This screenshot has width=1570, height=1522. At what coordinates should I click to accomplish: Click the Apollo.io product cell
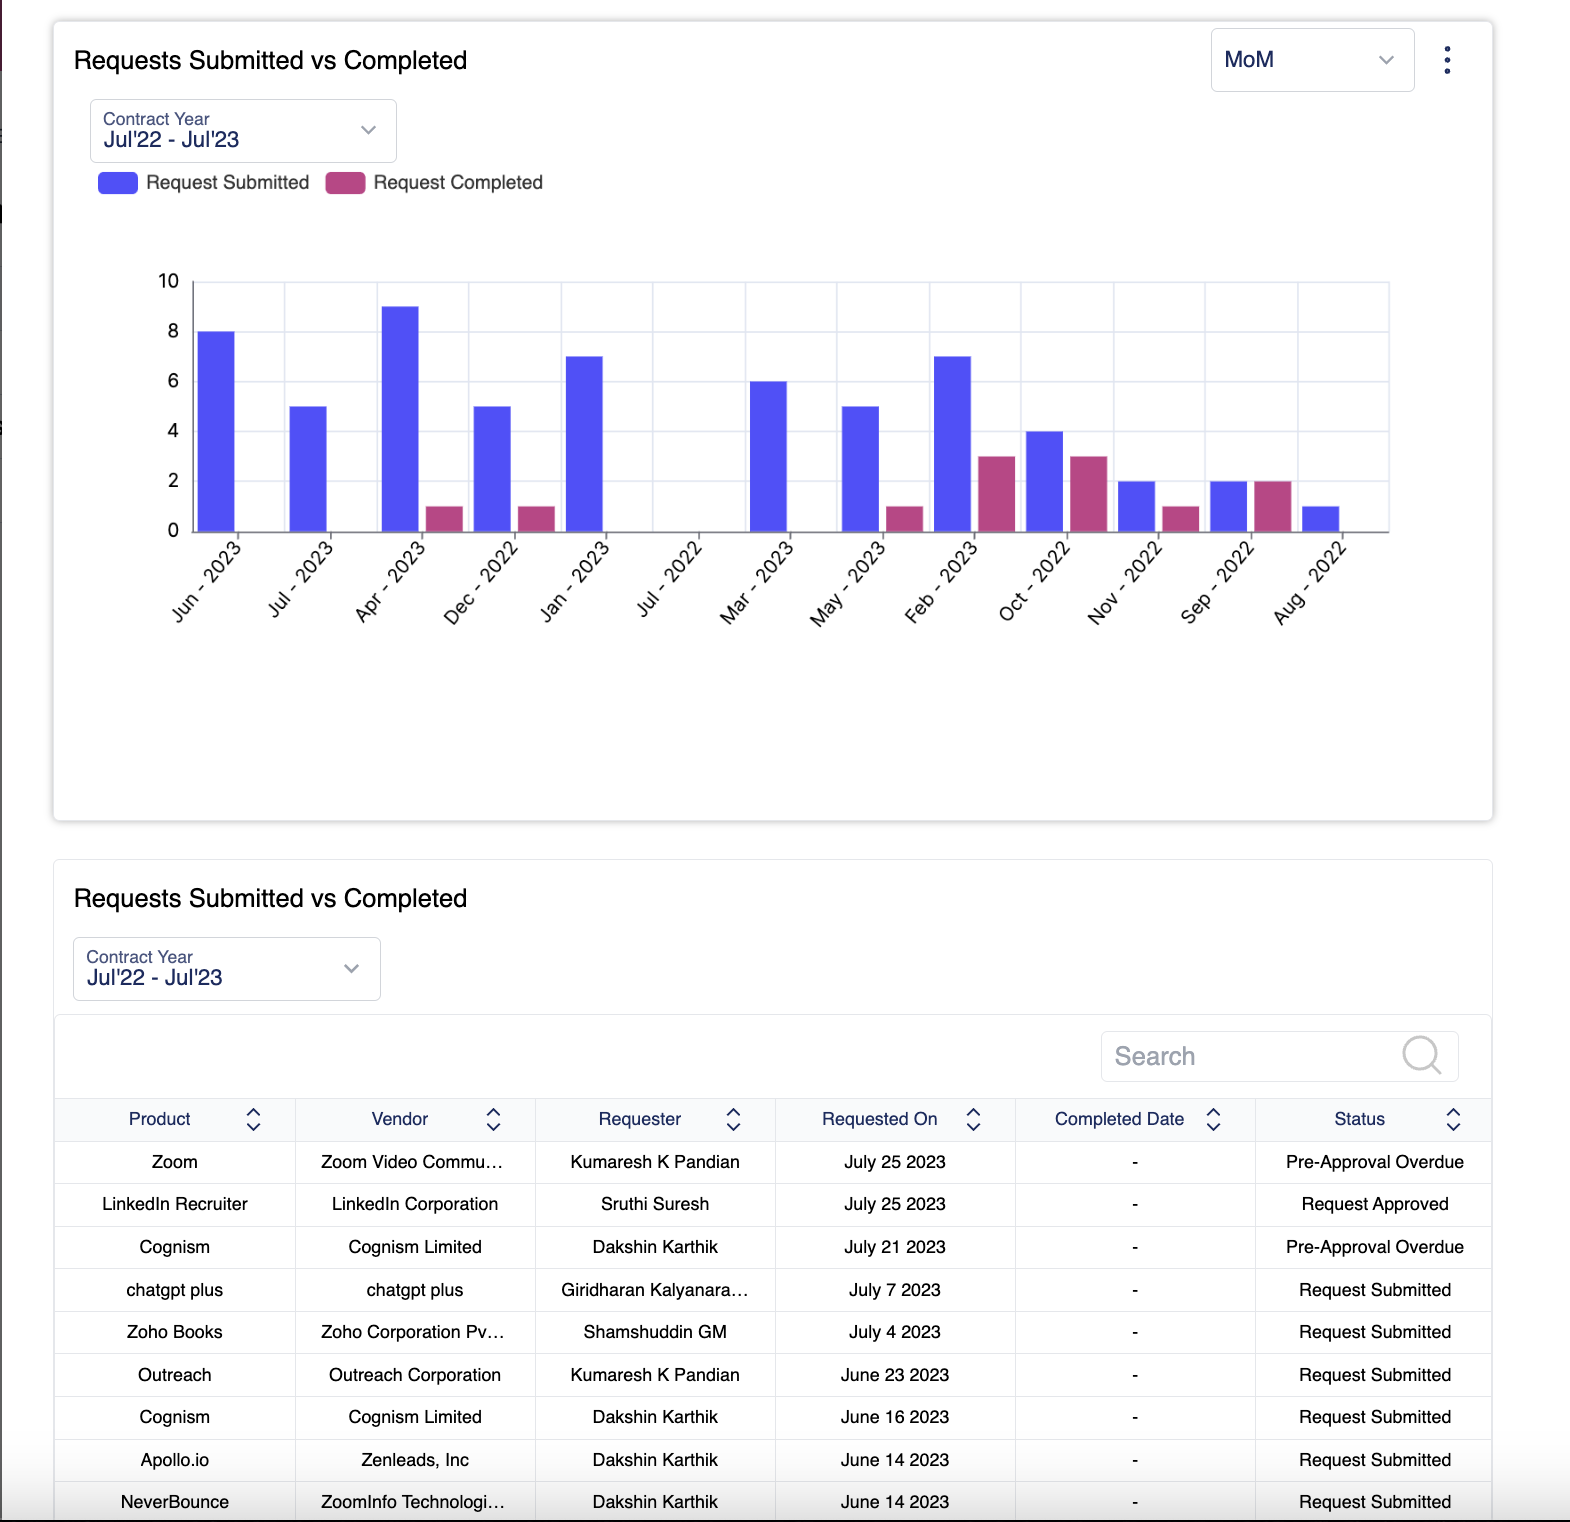175,1460
